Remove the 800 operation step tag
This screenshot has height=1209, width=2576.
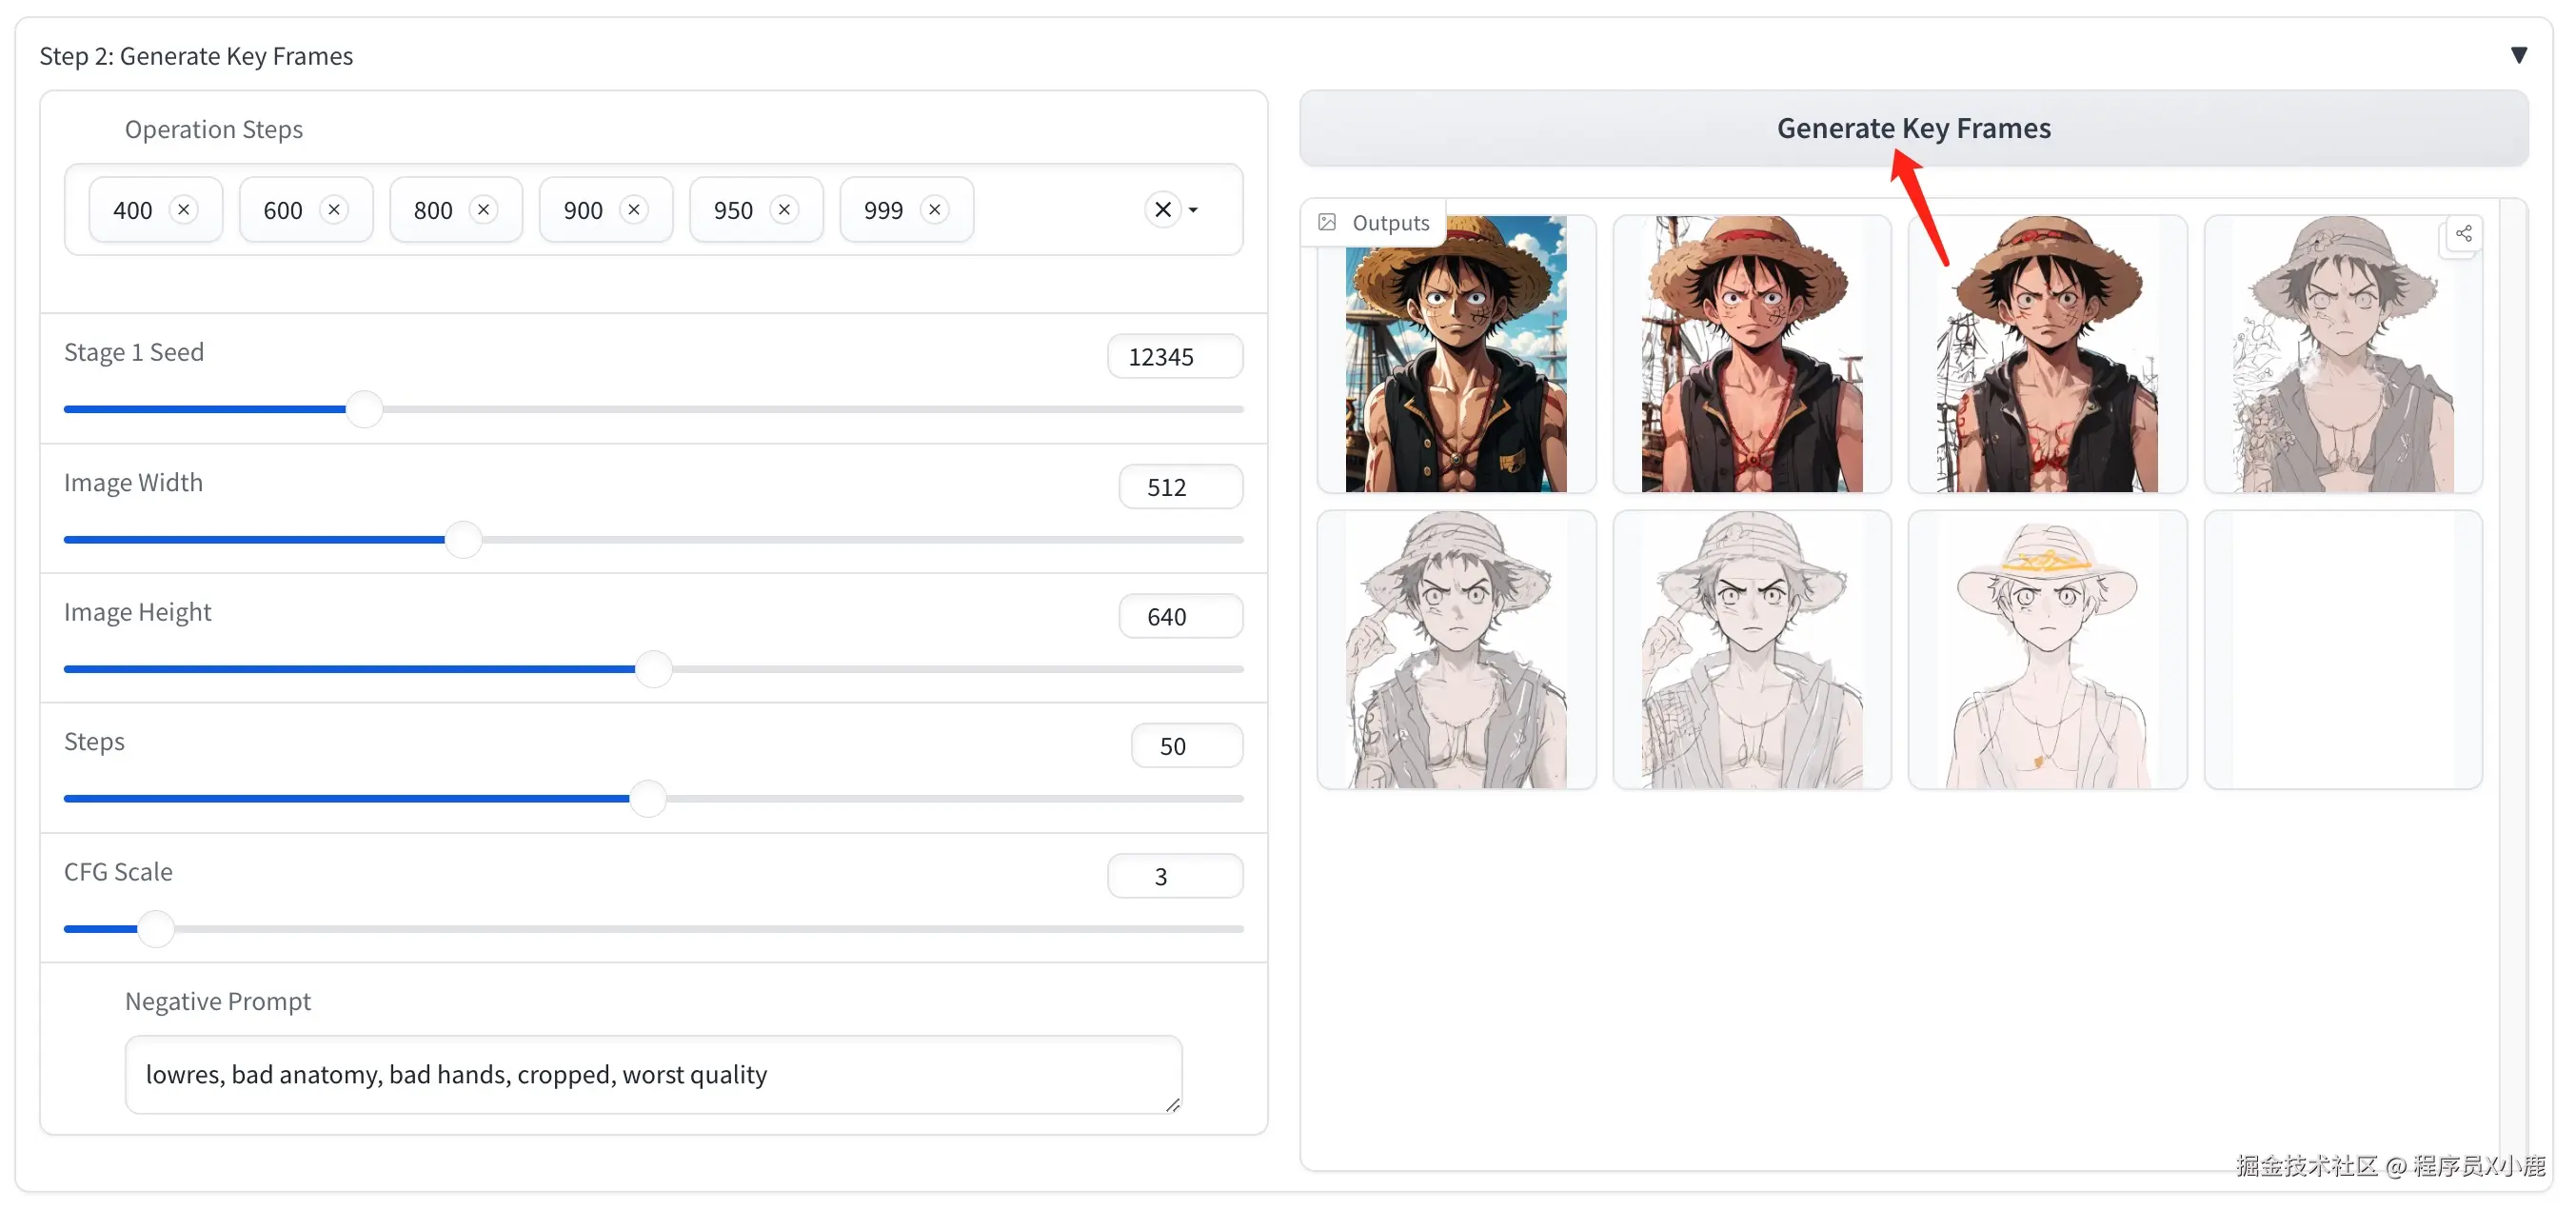click(x=484, y=209)
